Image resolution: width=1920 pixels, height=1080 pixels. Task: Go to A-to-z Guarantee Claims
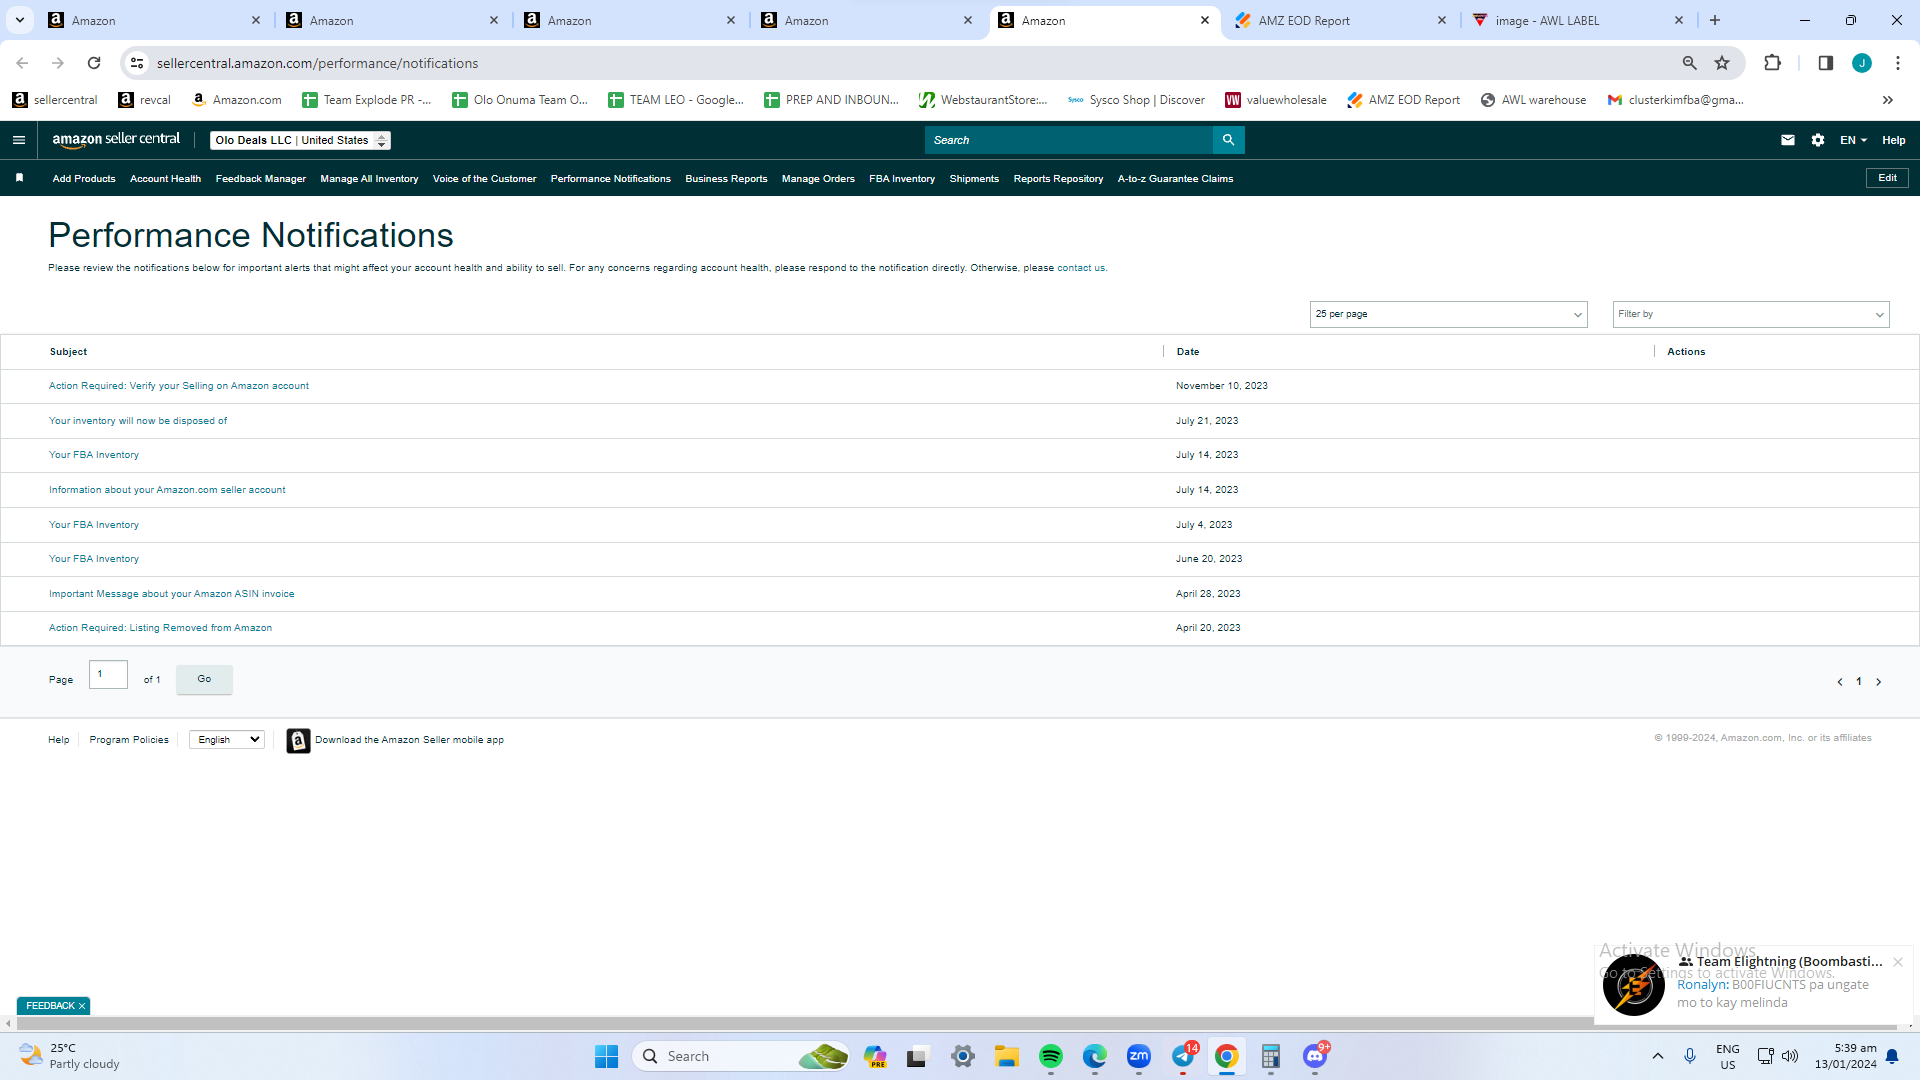1175,179
